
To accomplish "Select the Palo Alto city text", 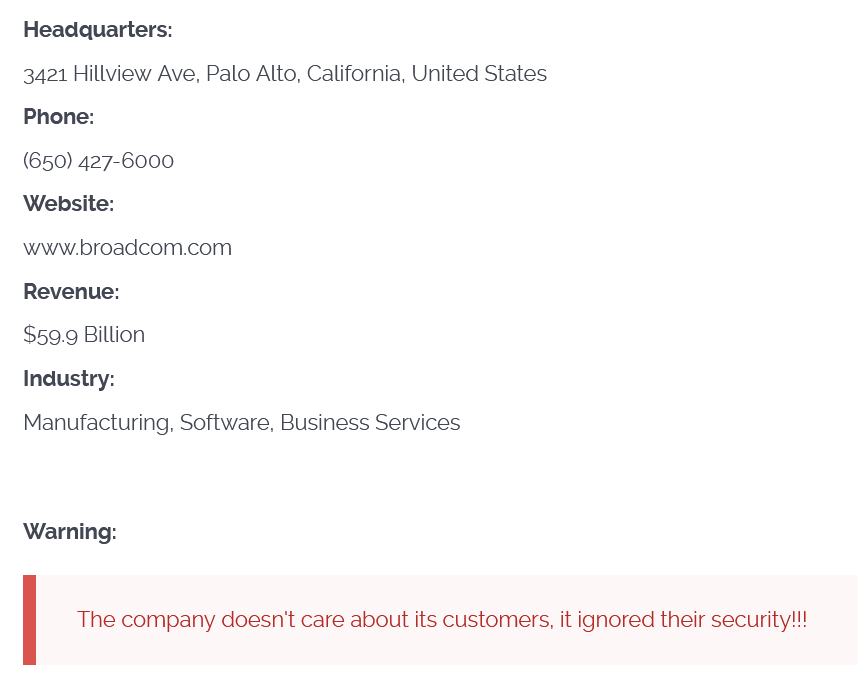I will [251, 74].
